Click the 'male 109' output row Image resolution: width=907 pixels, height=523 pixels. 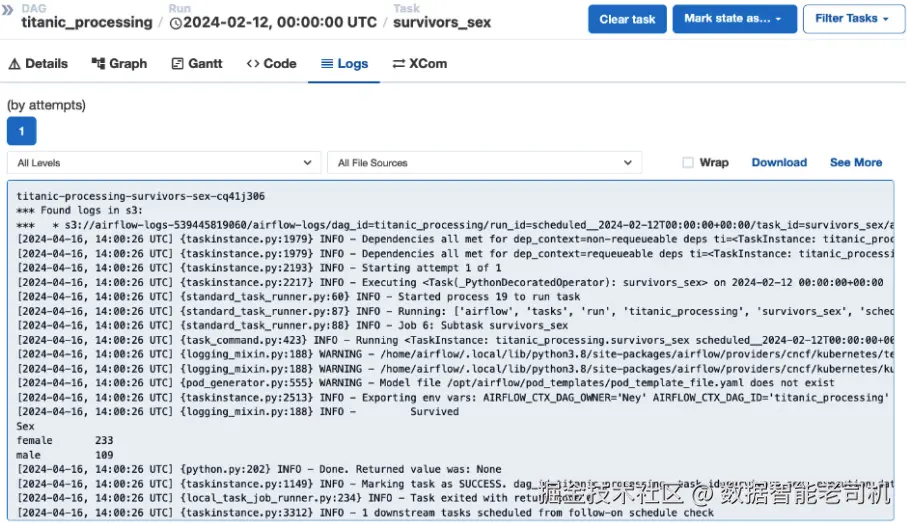tap(65, 455)
